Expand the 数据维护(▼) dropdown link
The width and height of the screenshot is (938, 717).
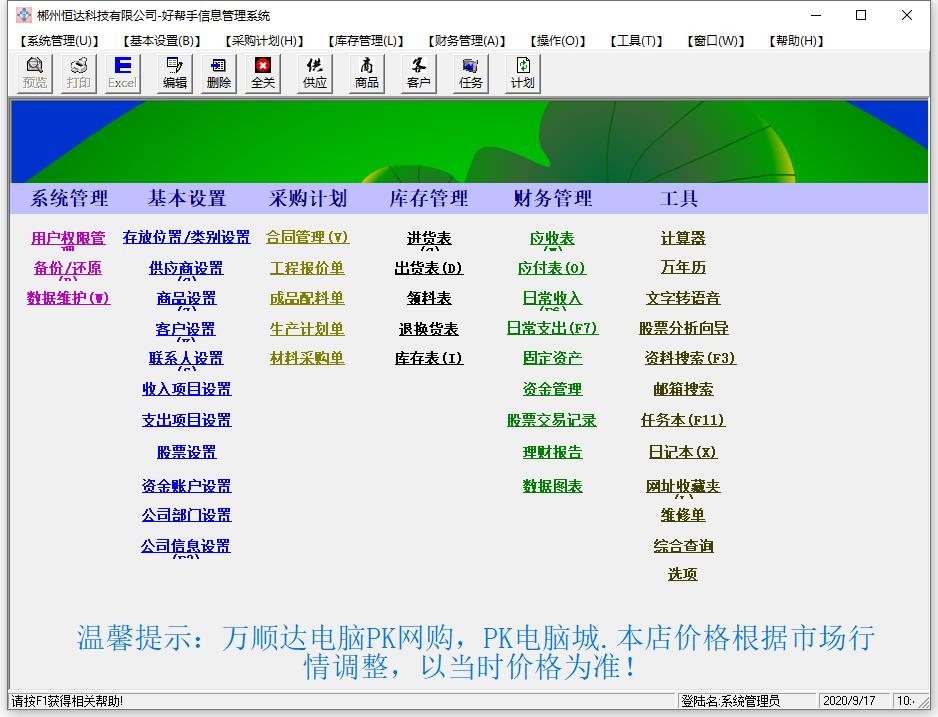pyautogui.click(x=68, y=298)
